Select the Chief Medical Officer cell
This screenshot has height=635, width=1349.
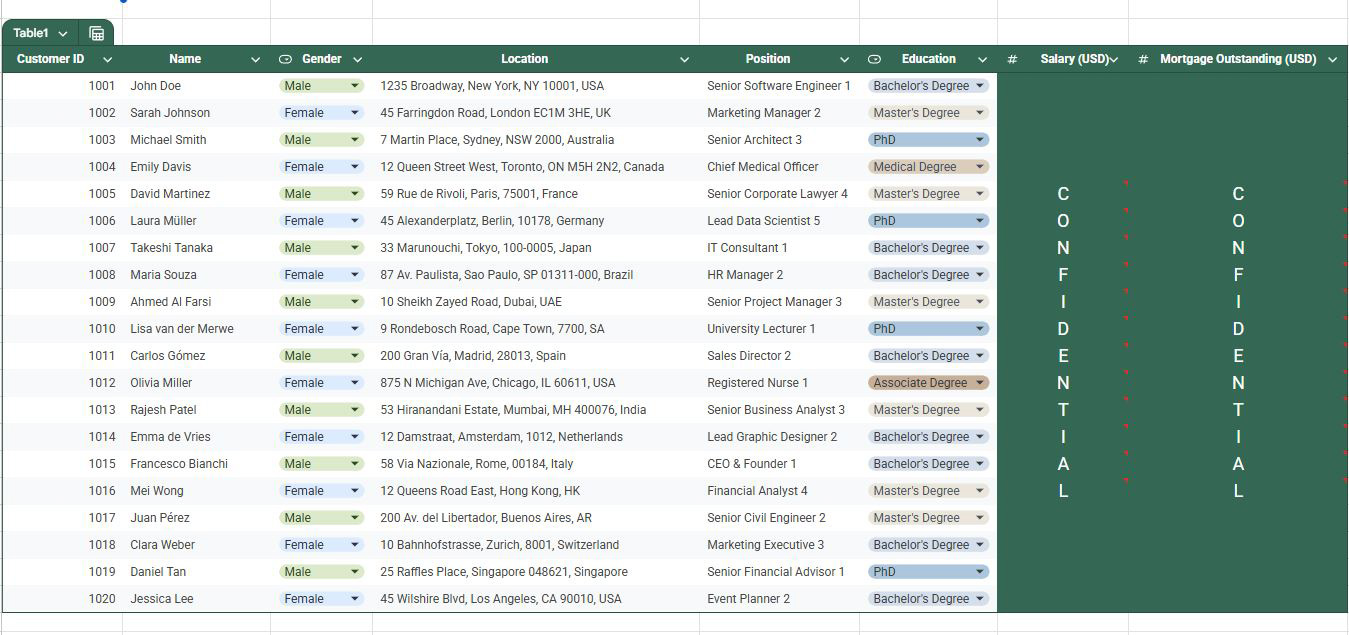click(779, 167)
